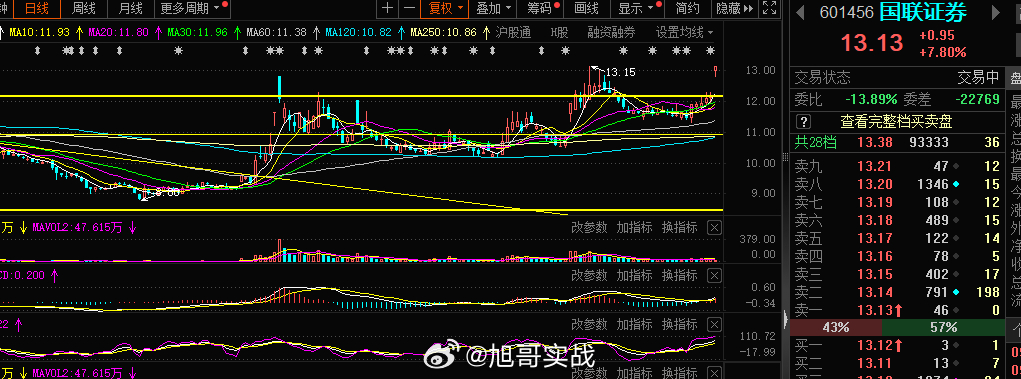Click 改参数 in the volume panel
This screenshot has height=379, width=1021.
coord(589,227)
